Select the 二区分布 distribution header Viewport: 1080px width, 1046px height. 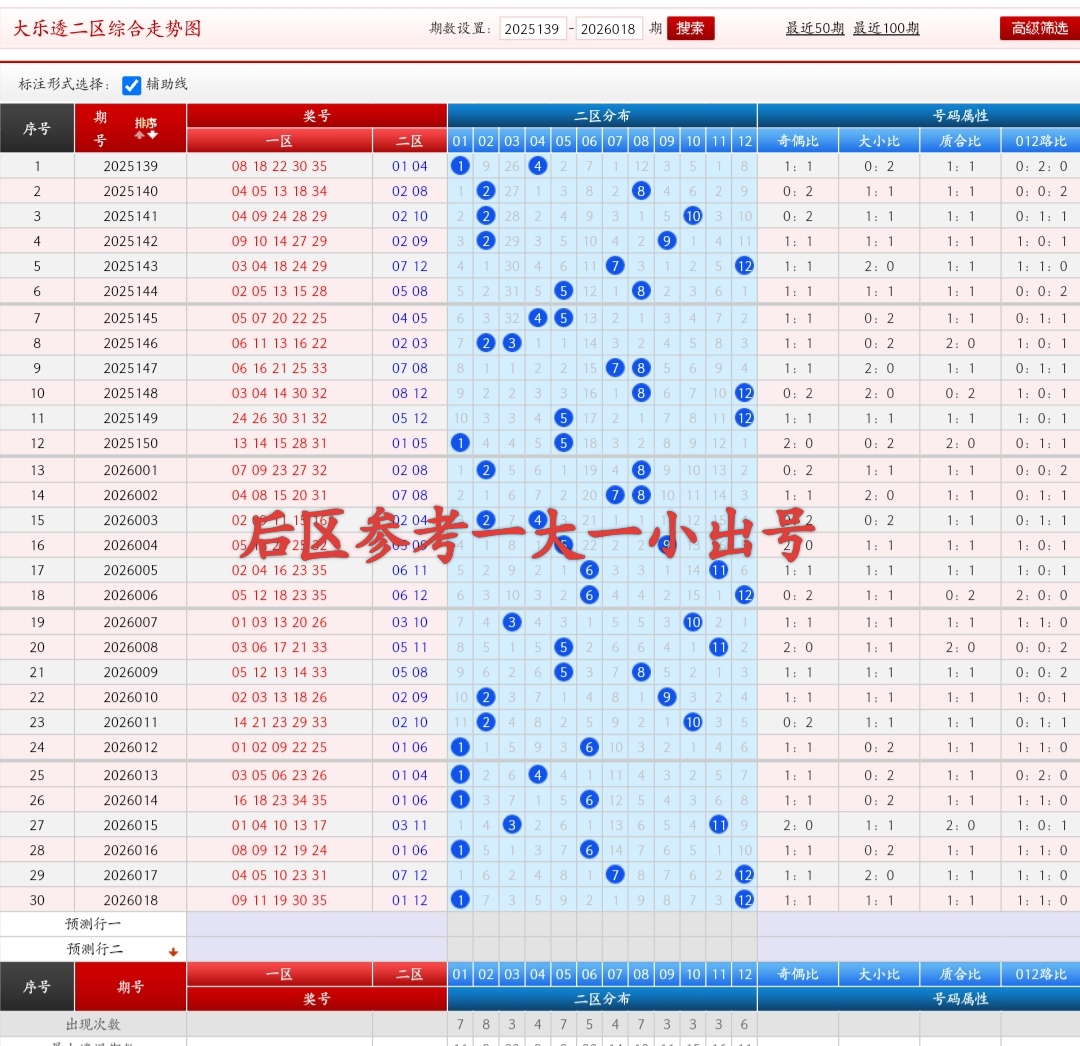(x=601, y=115)
